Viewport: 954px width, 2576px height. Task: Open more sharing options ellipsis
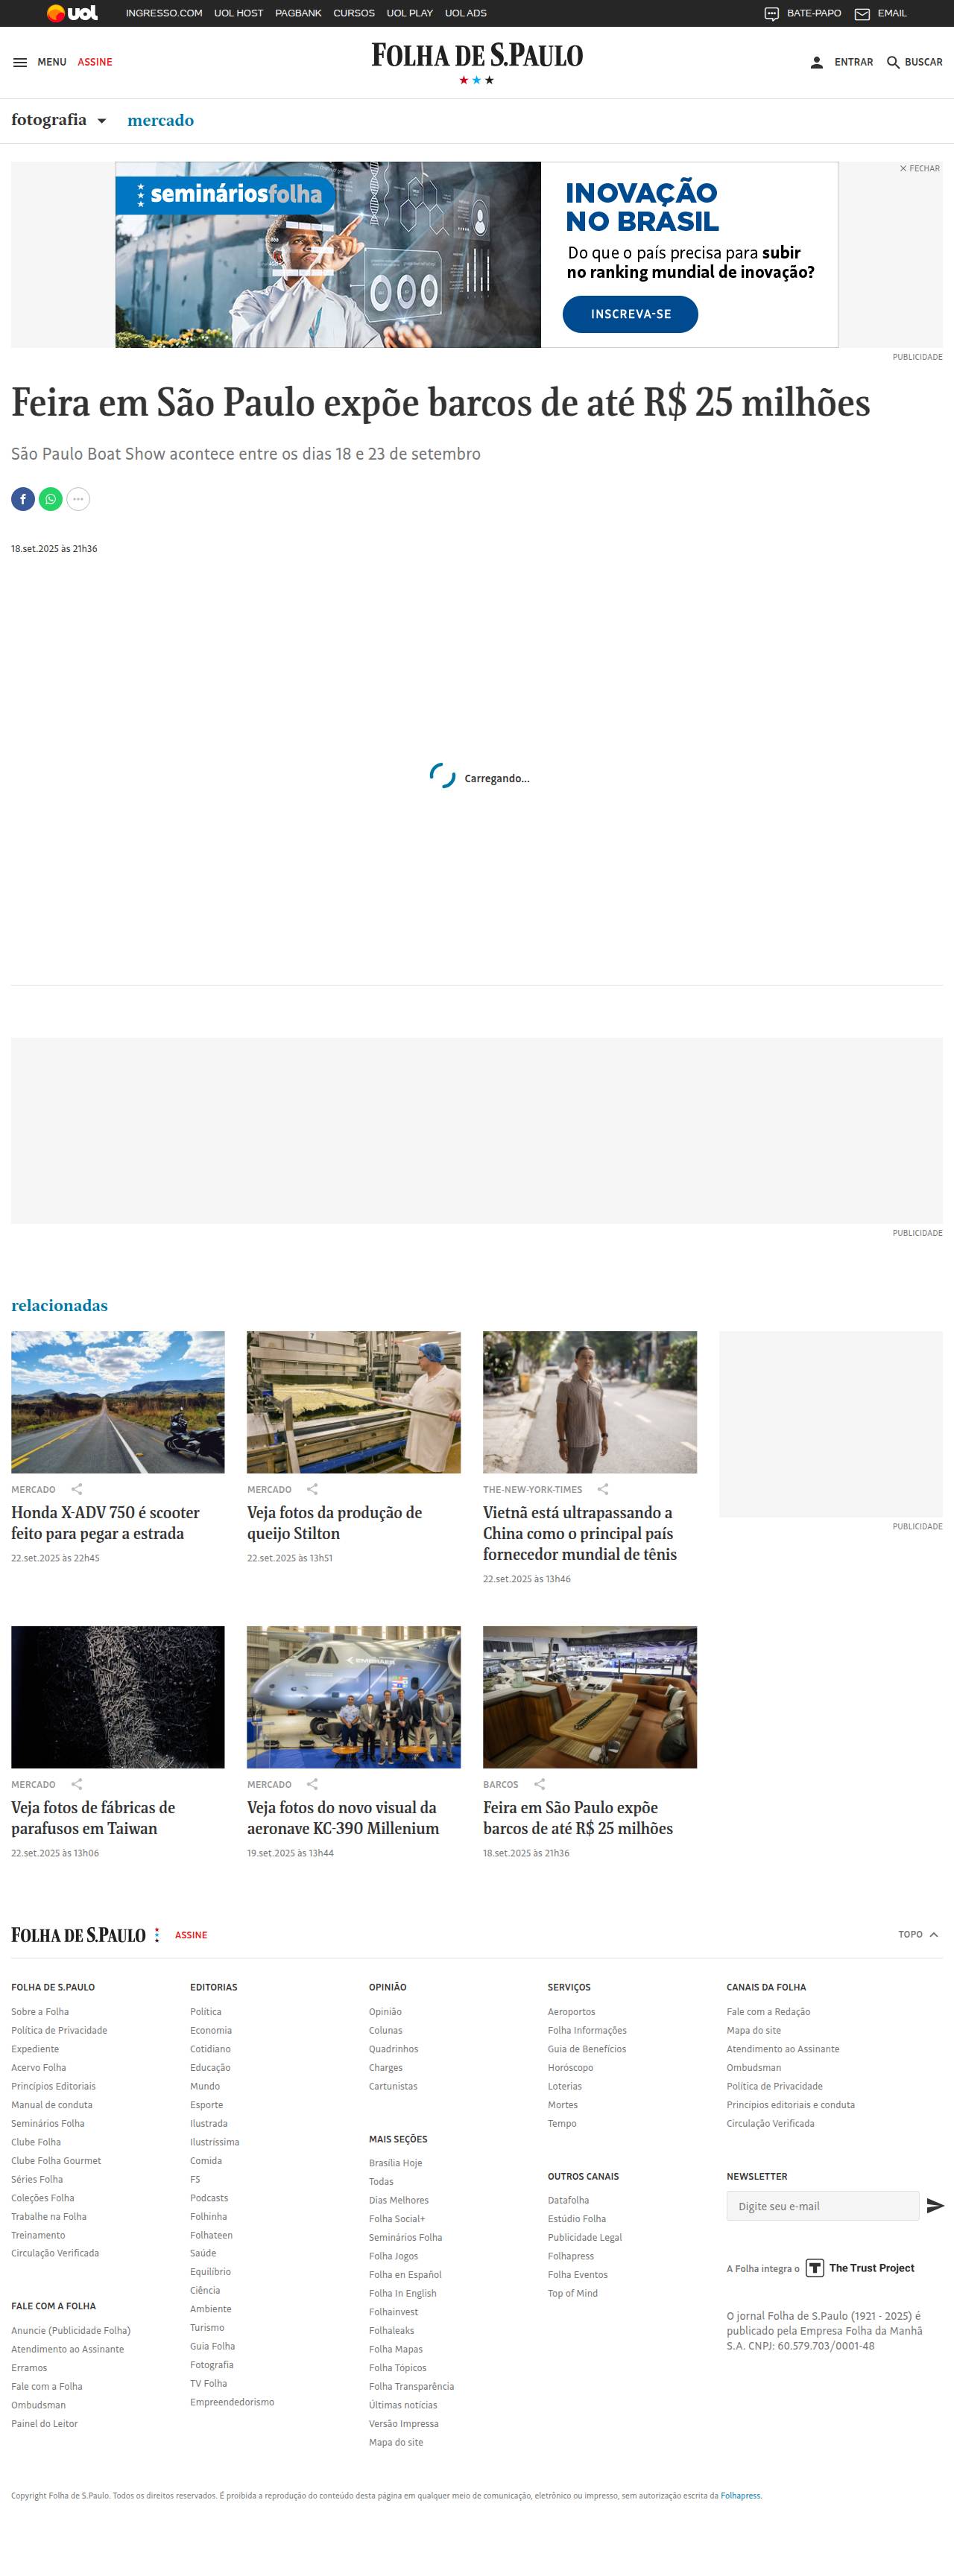point(78,499)
